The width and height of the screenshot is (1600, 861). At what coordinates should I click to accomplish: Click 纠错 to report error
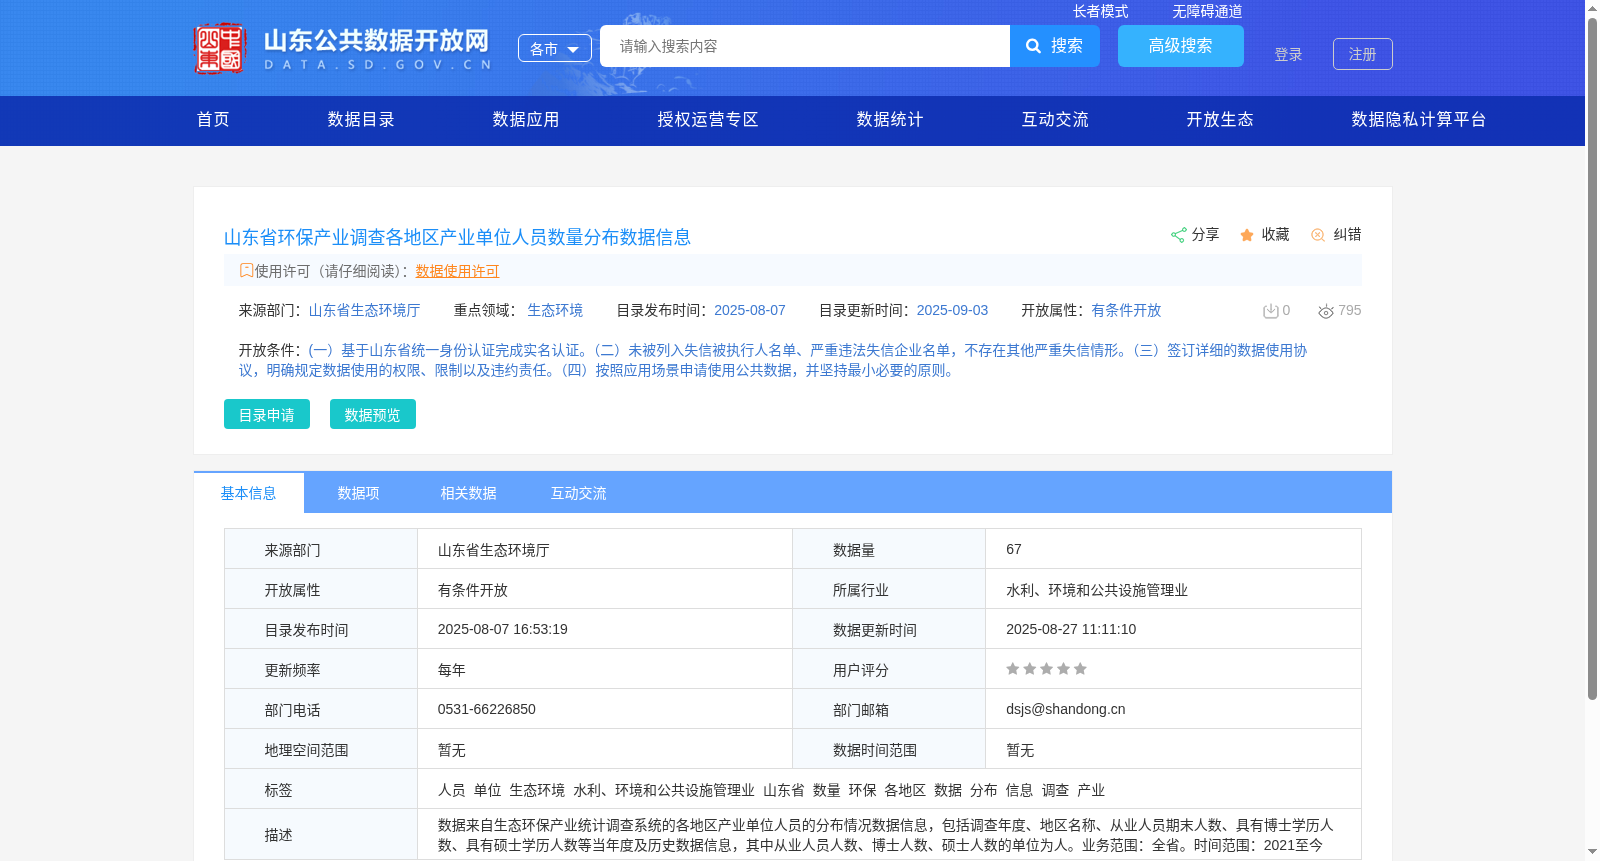[x=1347, y=234]
